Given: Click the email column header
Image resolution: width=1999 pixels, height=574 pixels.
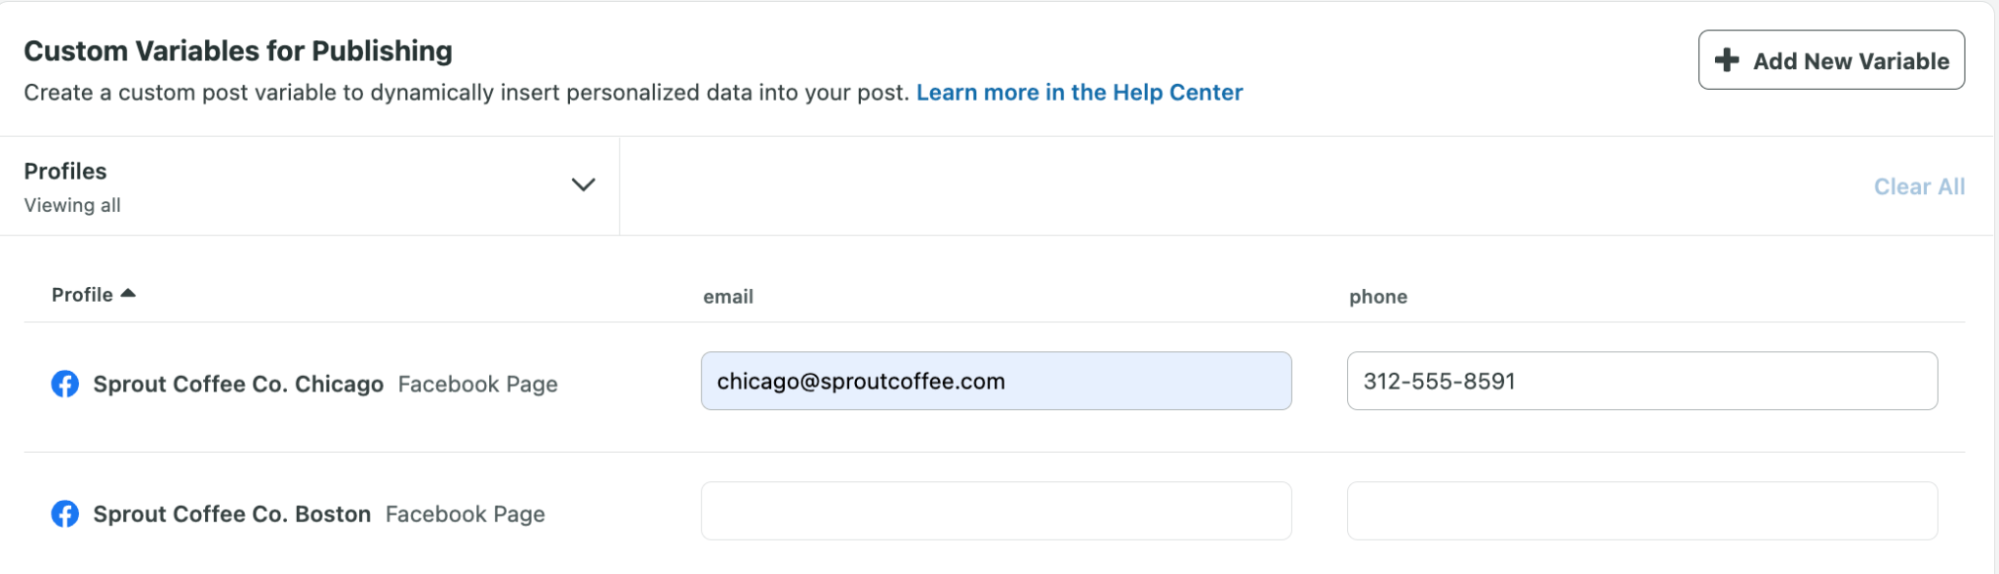Looking at the screenshot, I should coord(728,297).
